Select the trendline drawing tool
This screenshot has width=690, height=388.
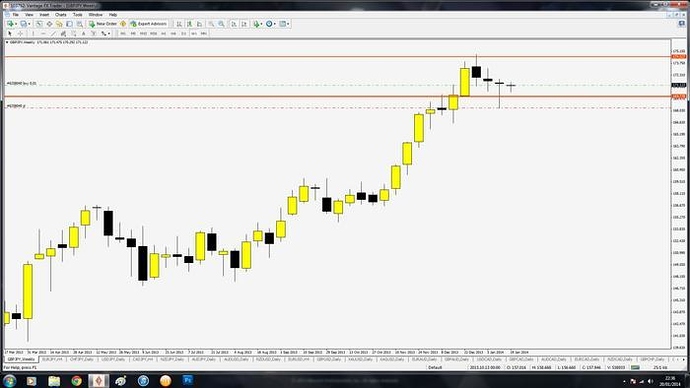[53, 33]
